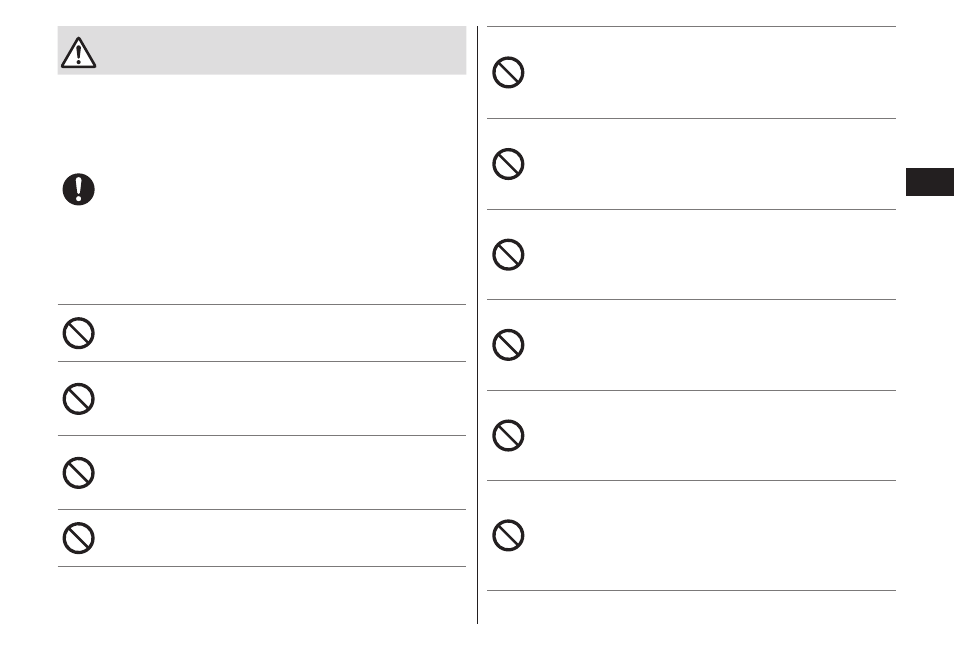This screenshot has height=671, width=954.
Task: Click the vertical divider line between columns
Action: point(478,325)
